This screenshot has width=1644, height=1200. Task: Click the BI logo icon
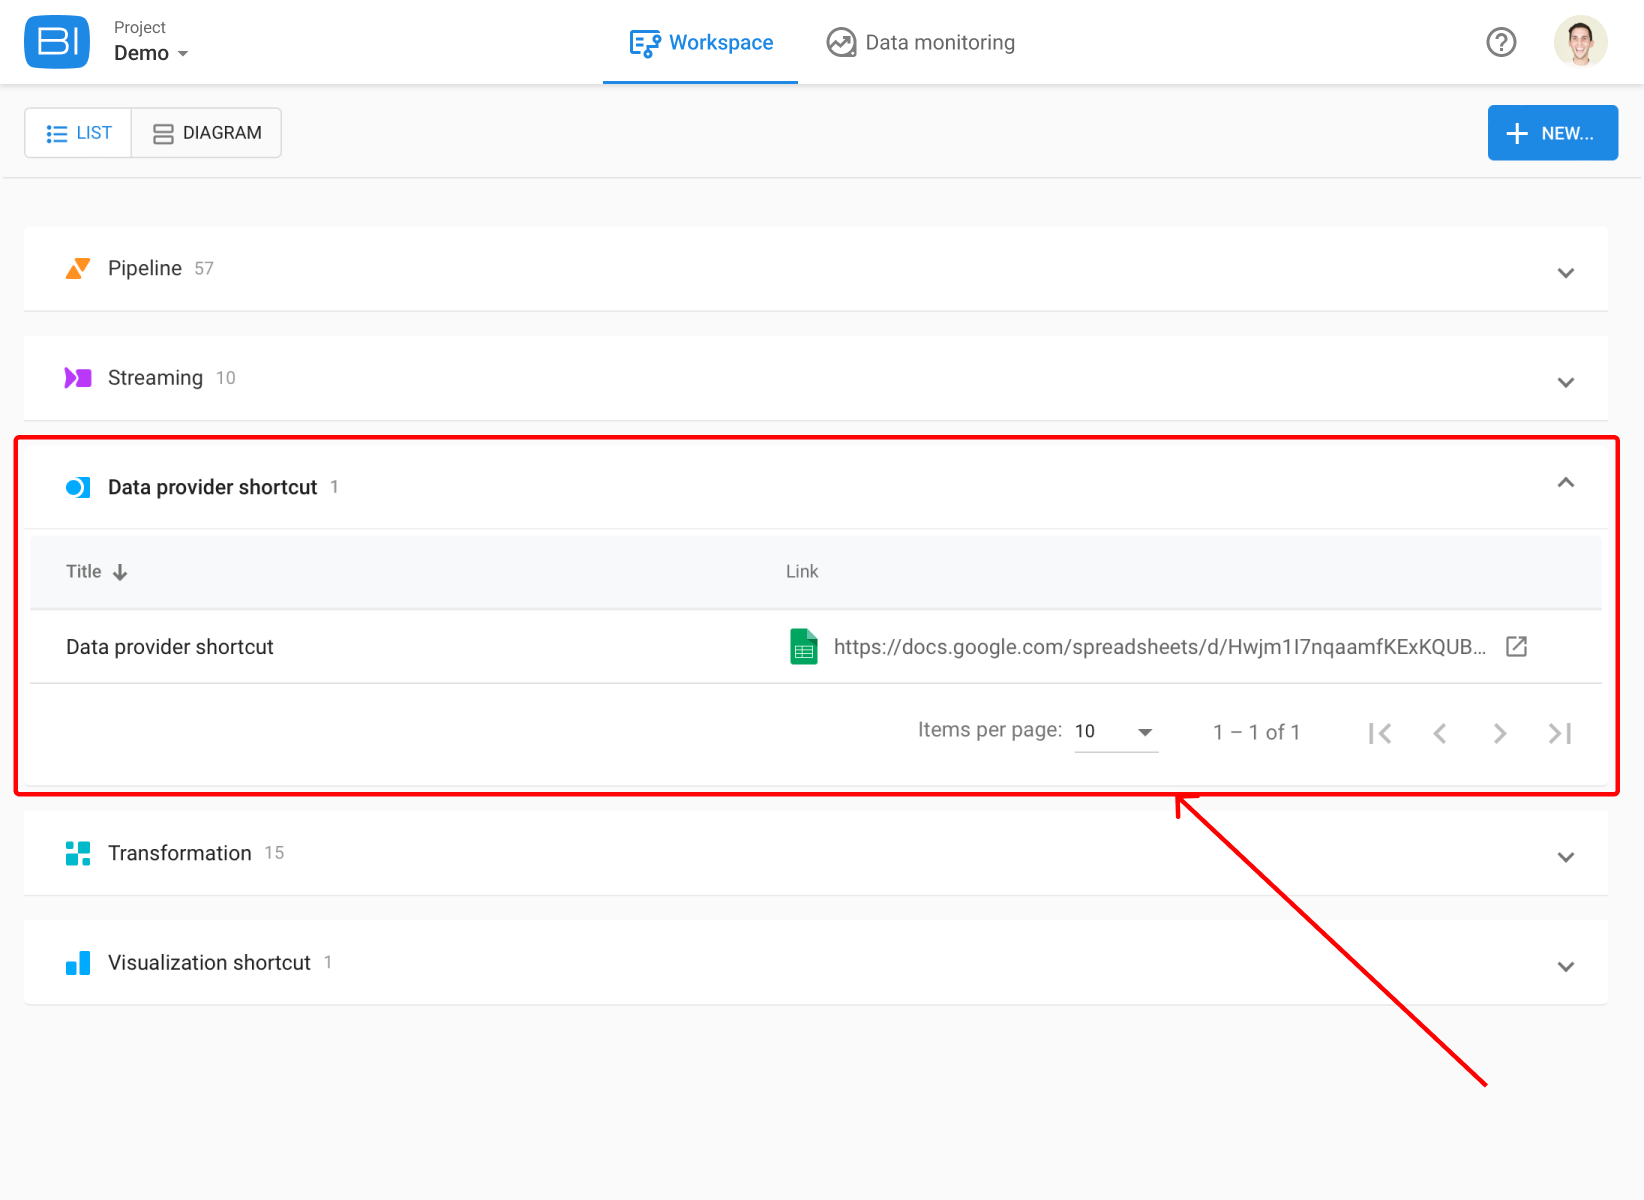pyautogui.click(x=57, y=42)
